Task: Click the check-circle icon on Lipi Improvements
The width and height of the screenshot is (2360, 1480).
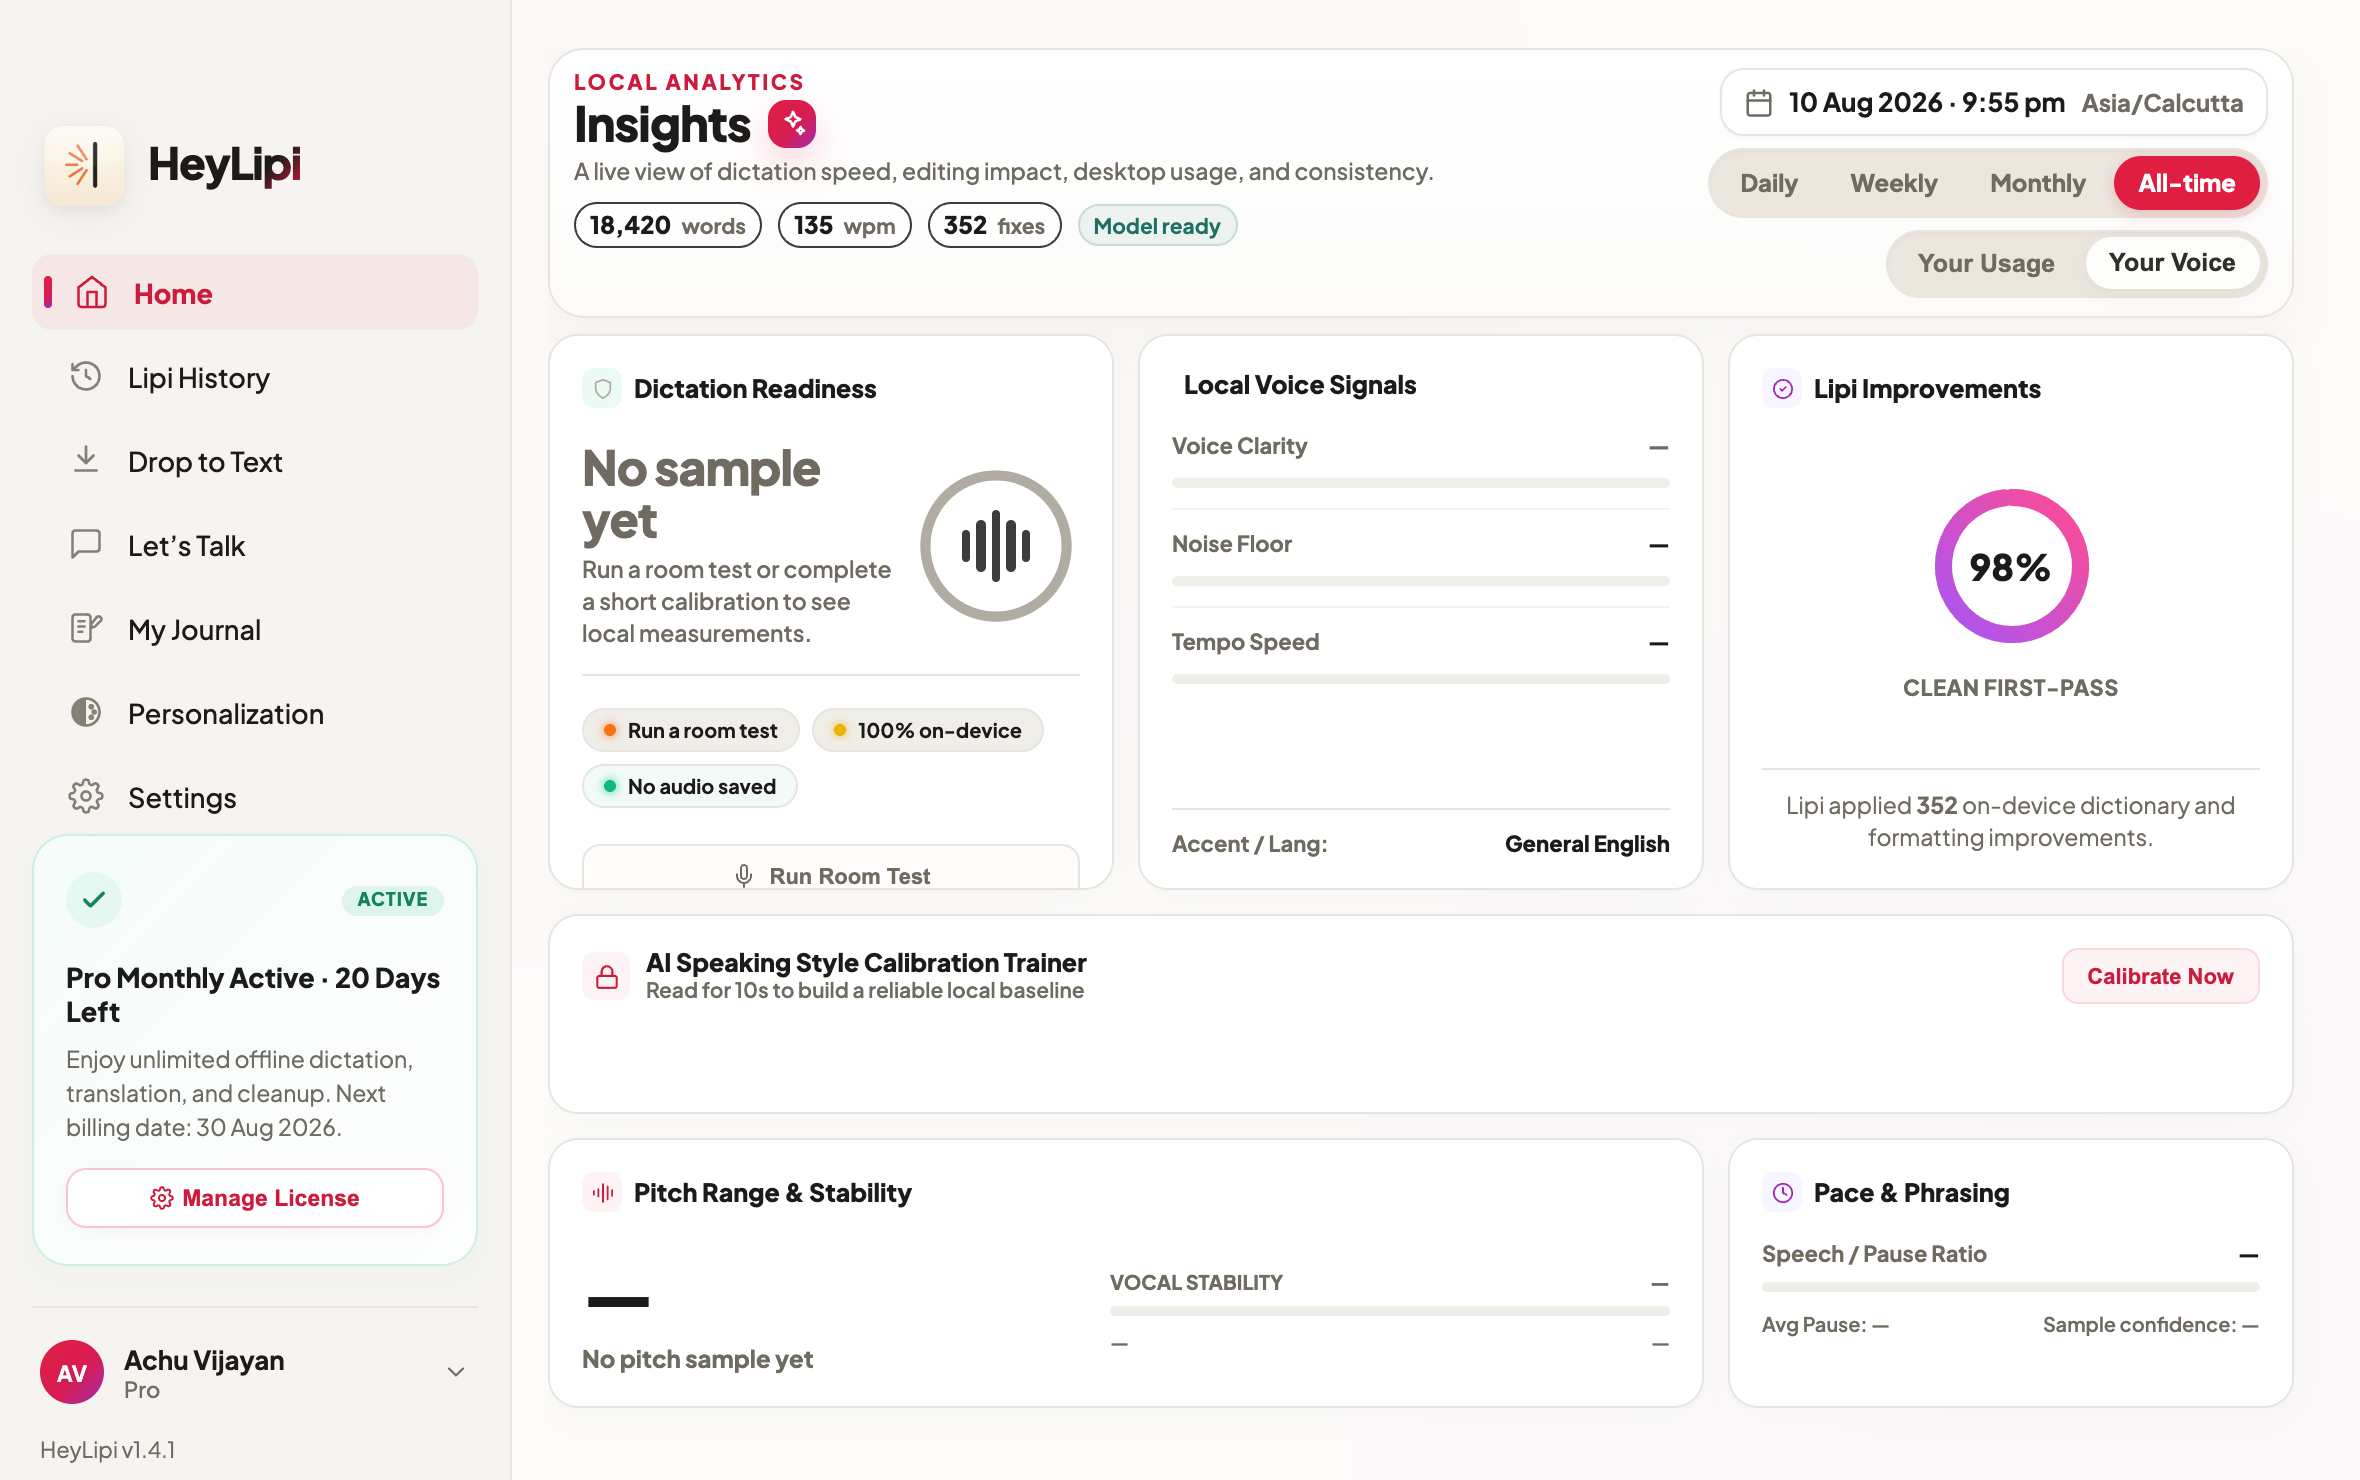Action: tap(1782, 388)
